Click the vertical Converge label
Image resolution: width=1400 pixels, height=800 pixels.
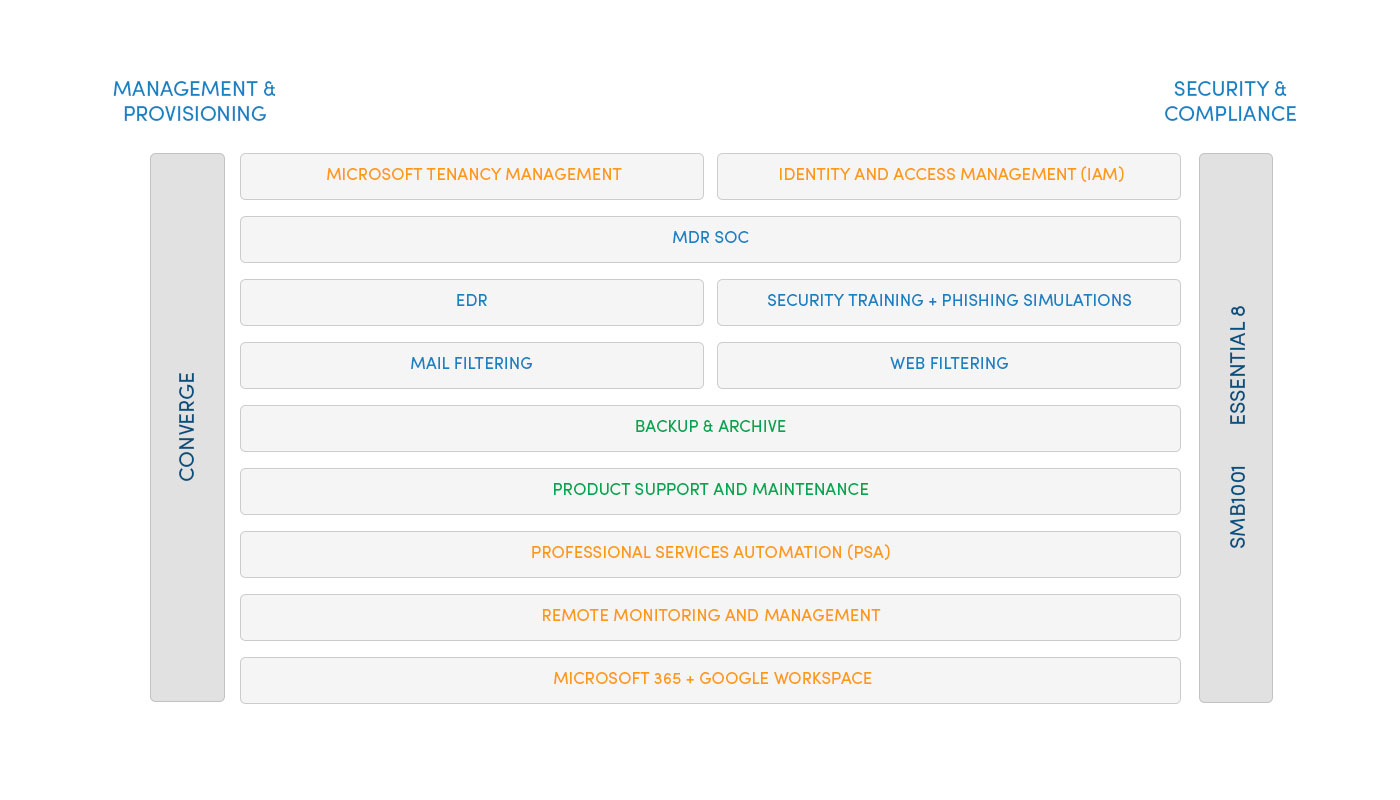click(x=187, y=427)
